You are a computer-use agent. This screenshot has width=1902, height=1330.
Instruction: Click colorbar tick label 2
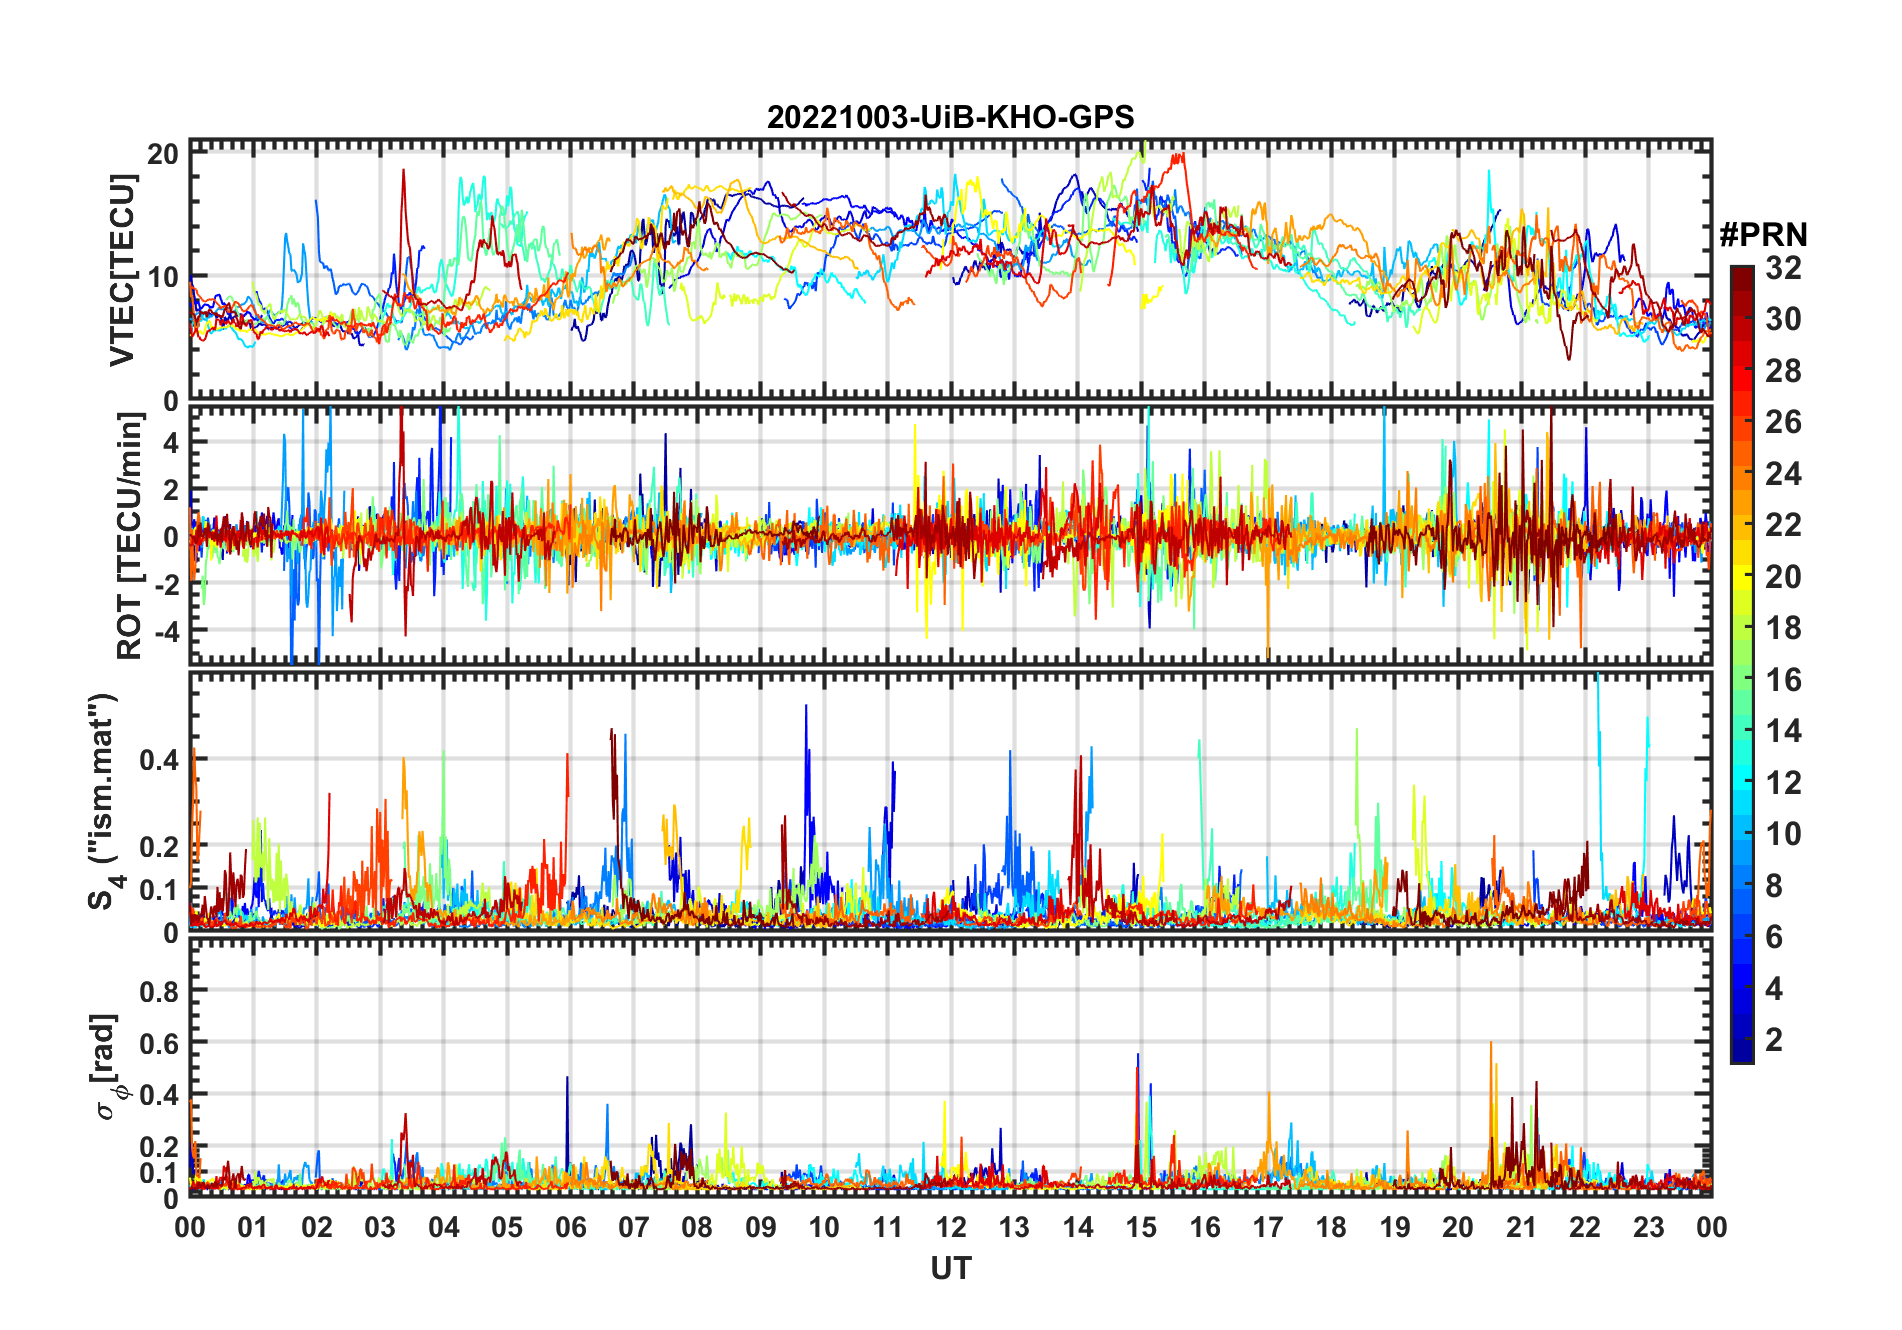[1774, 1040]
